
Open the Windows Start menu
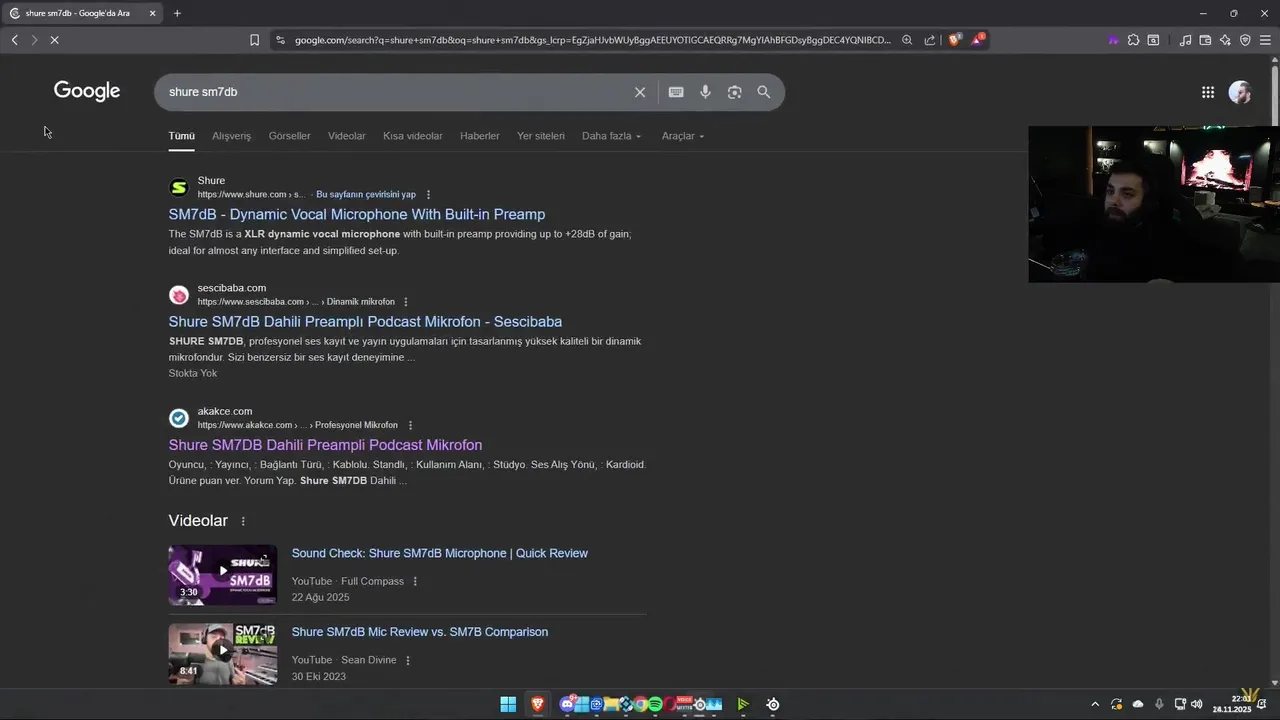[x=508, y=704]
